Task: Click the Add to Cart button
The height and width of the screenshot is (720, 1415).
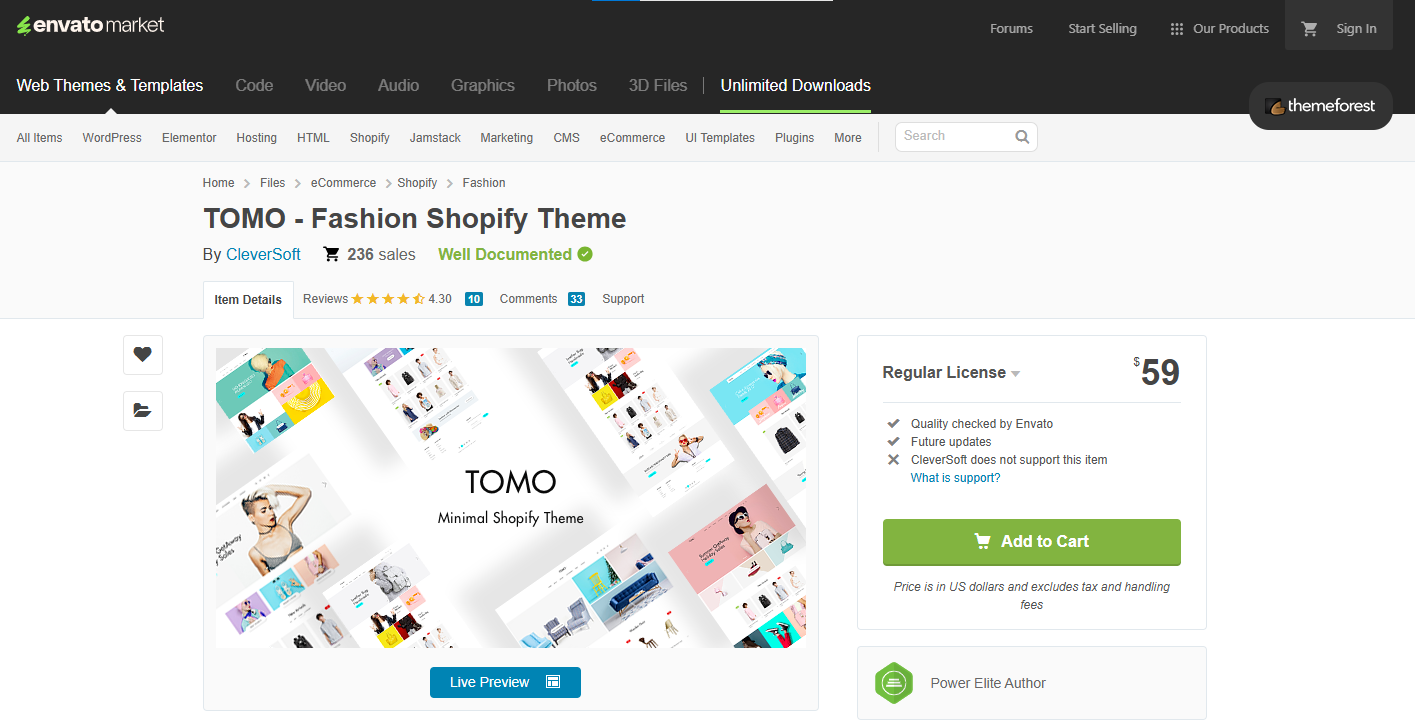Action: coord(1031,542)
